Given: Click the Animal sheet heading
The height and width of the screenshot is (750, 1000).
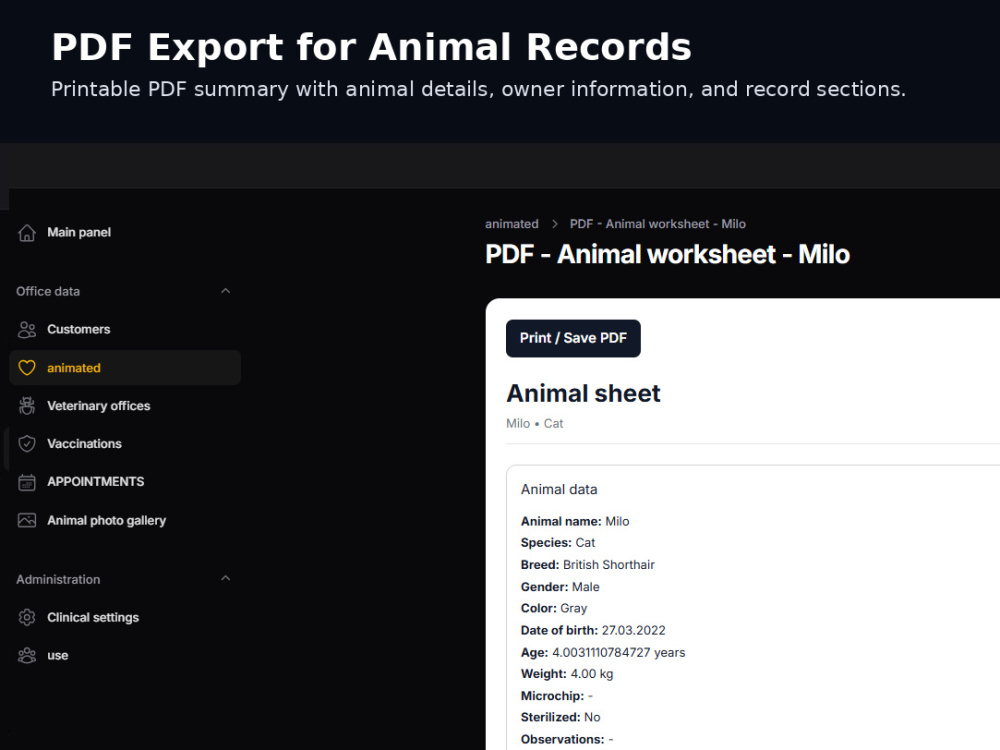Looking at the screenshot, I should [x=584, y=393].
